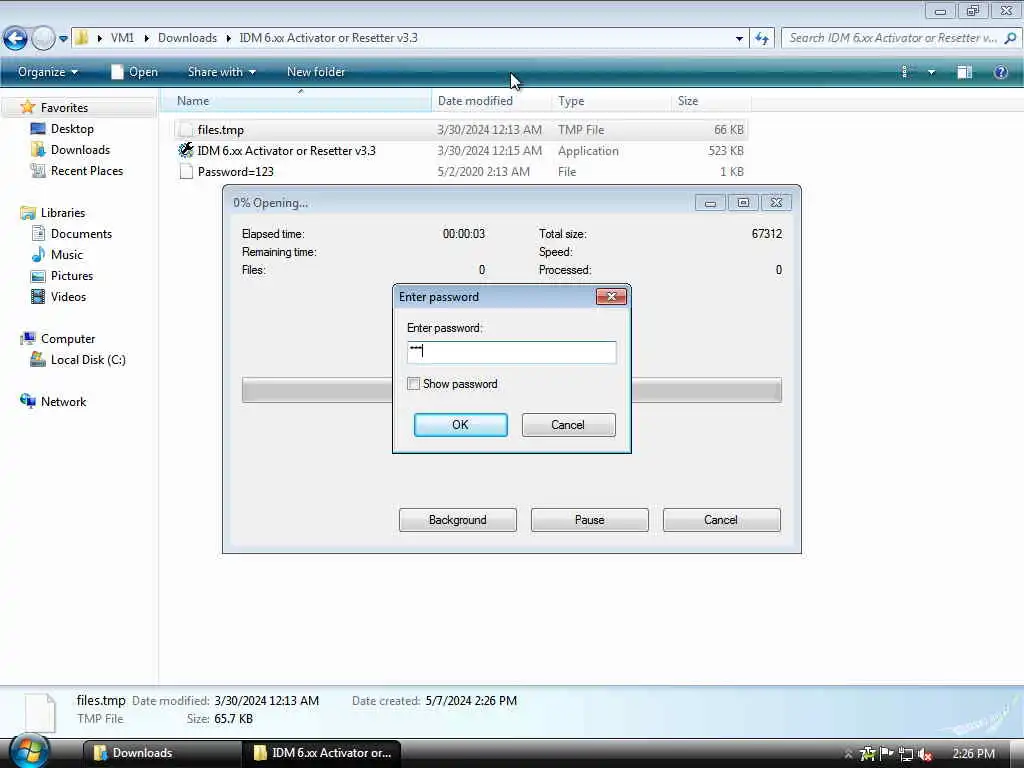Open the 2:26 PM taskbar clock
Image resolution: width=1024 pixels, height=768 pixels.
(974, 754)
